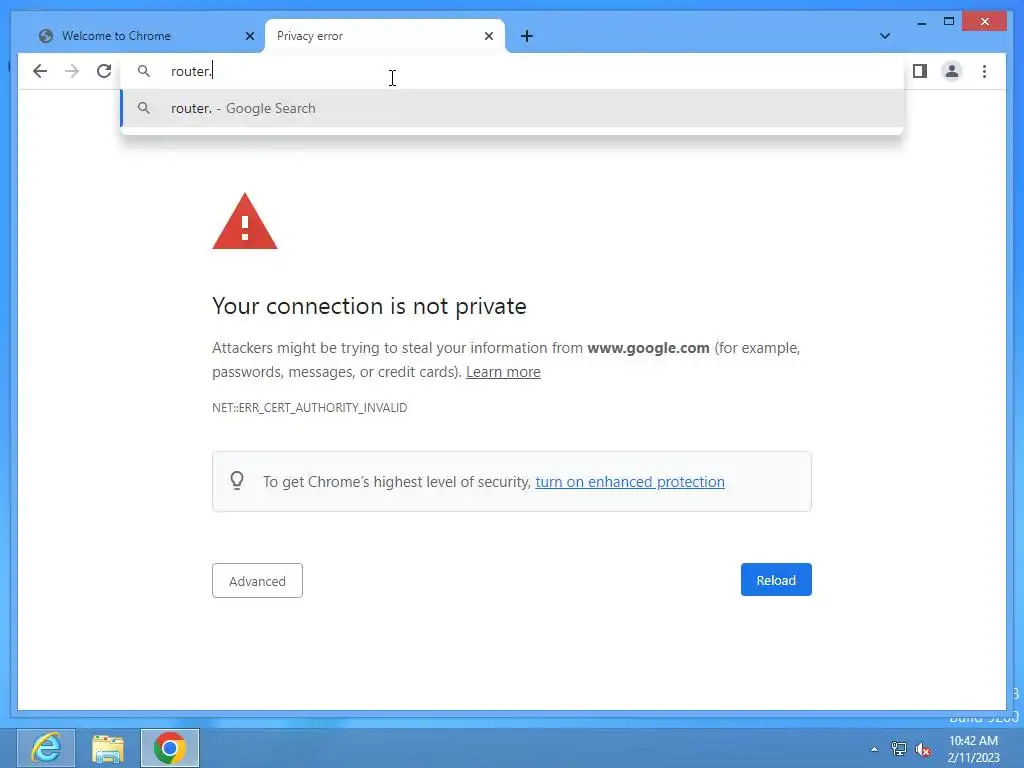Click NET::ERR_CERT_AUTHORITY_INVALID error code text
Image resolution: width=1024 pixels, height=768 pixels.
(x=310, y=408)
